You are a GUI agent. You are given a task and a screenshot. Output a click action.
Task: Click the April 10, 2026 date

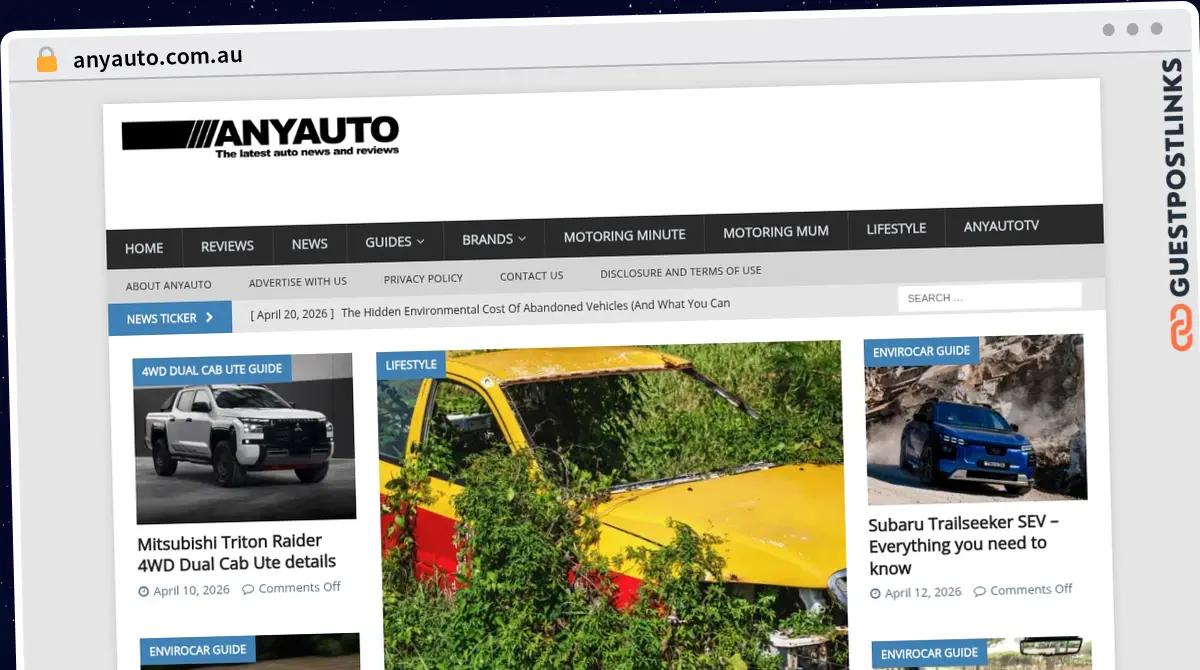click(191, 590)
